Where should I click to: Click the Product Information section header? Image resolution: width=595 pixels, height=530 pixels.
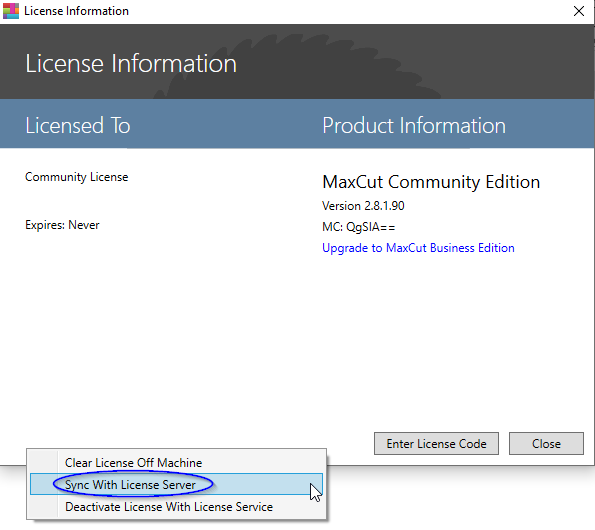coord(414,125)
